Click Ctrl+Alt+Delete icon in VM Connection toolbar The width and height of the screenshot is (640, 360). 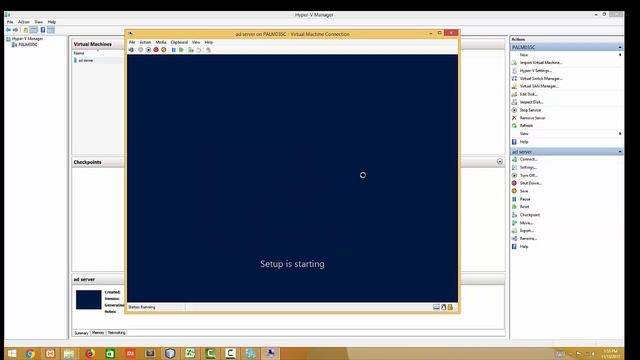tap(131, 50)
